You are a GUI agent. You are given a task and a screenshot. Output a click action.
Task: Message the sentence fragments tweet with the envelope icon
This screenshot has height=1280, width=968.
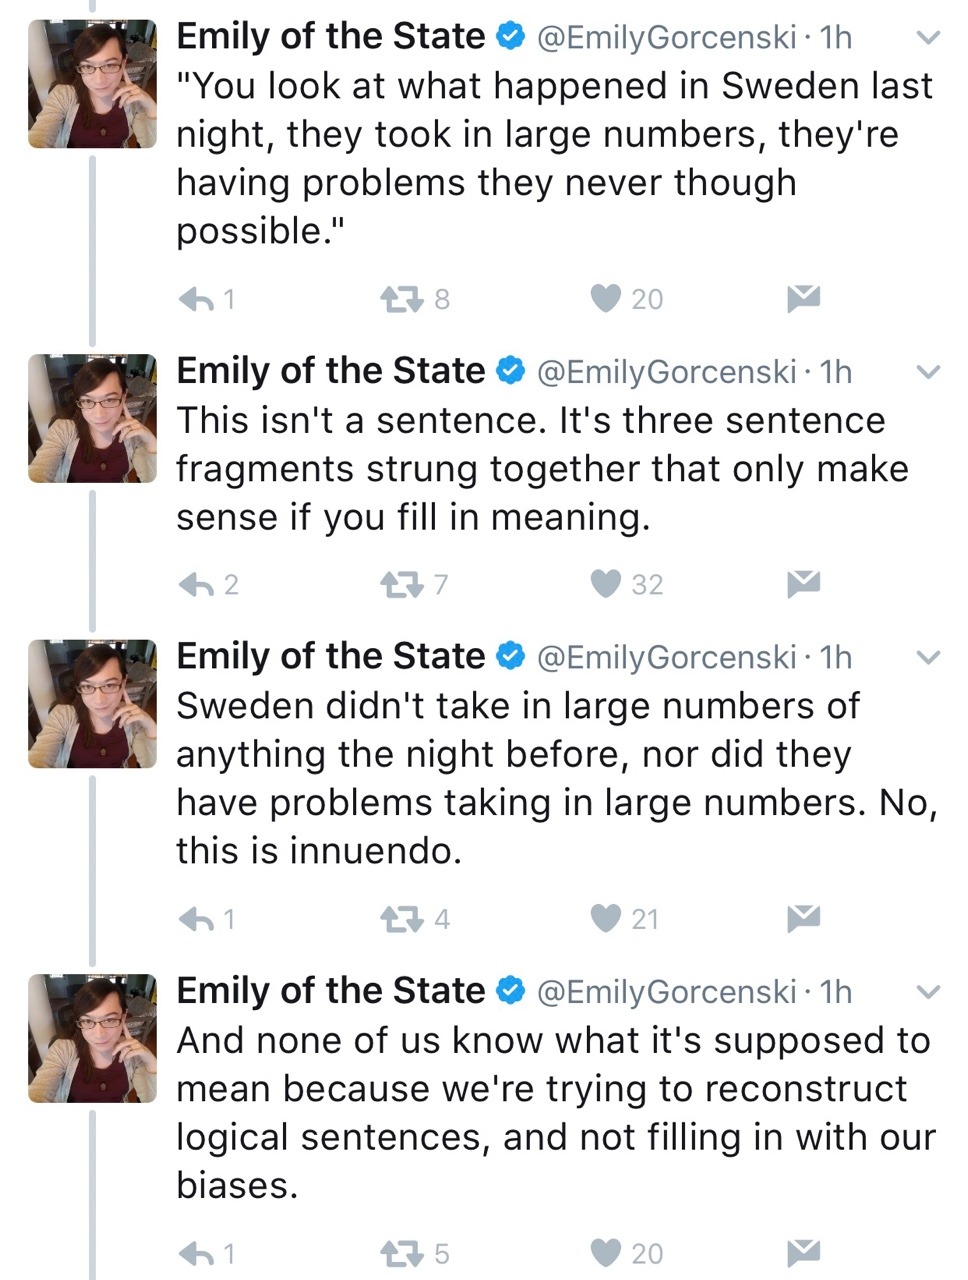(802, 584)
